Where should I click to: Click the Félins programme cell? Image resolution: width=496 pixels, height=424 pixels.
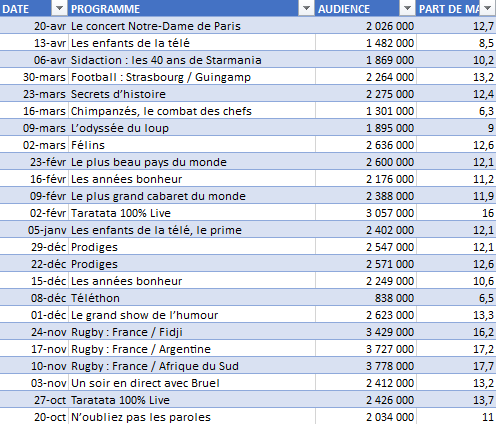(x=192, y=145)
